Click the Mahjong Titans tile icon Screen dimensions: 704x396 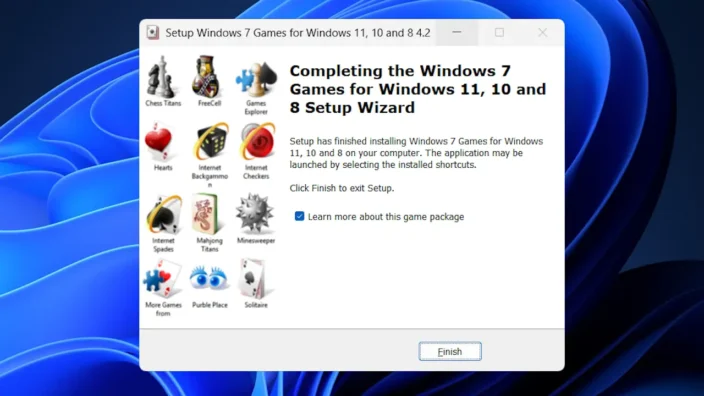[207, 214]
